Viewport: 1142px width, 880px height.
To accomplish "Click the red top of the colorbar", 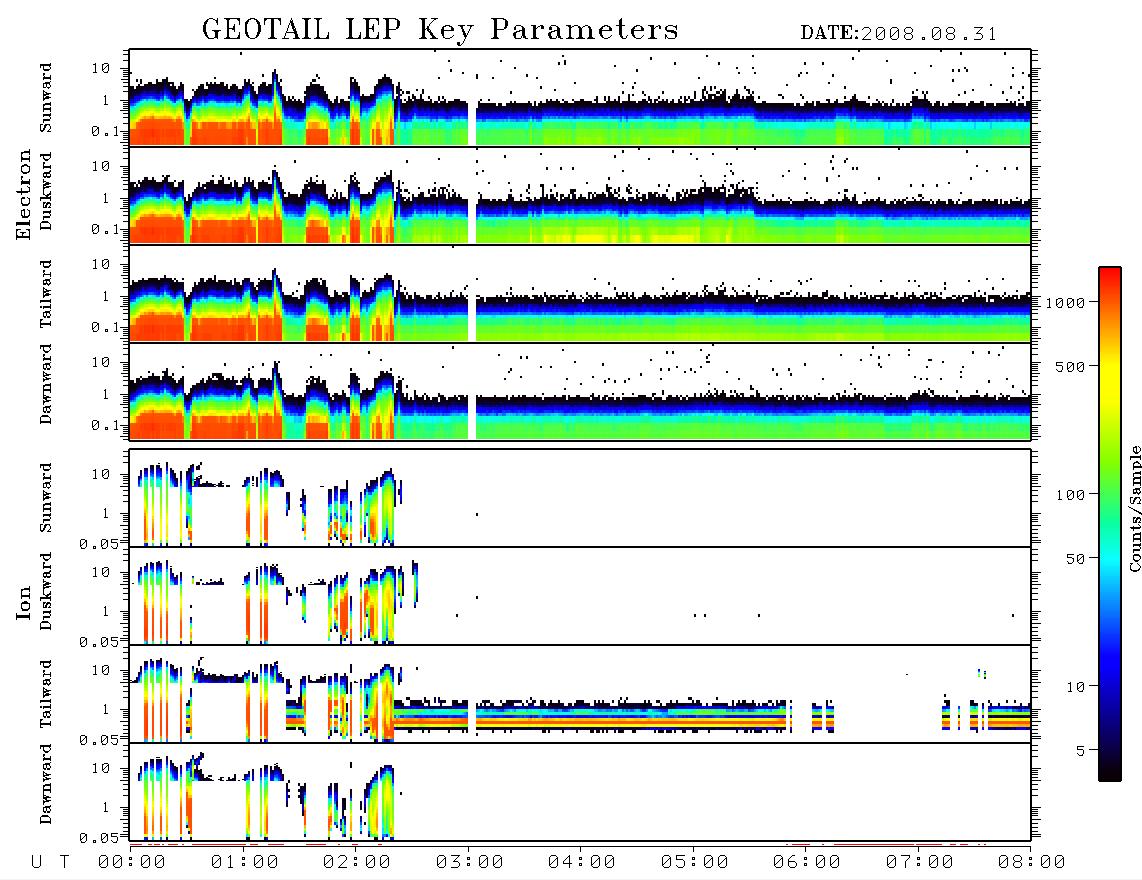I will [1110, 277].
